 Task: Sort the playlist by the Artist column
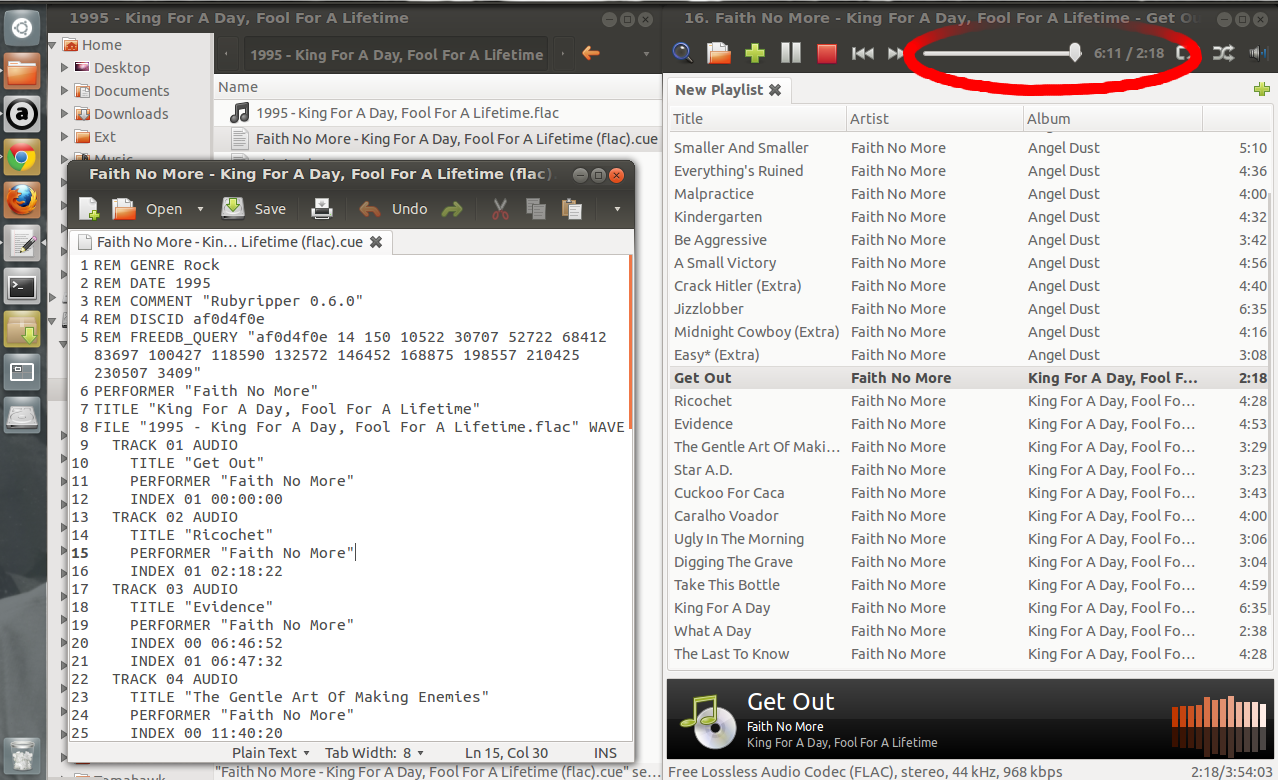point(935,118)
